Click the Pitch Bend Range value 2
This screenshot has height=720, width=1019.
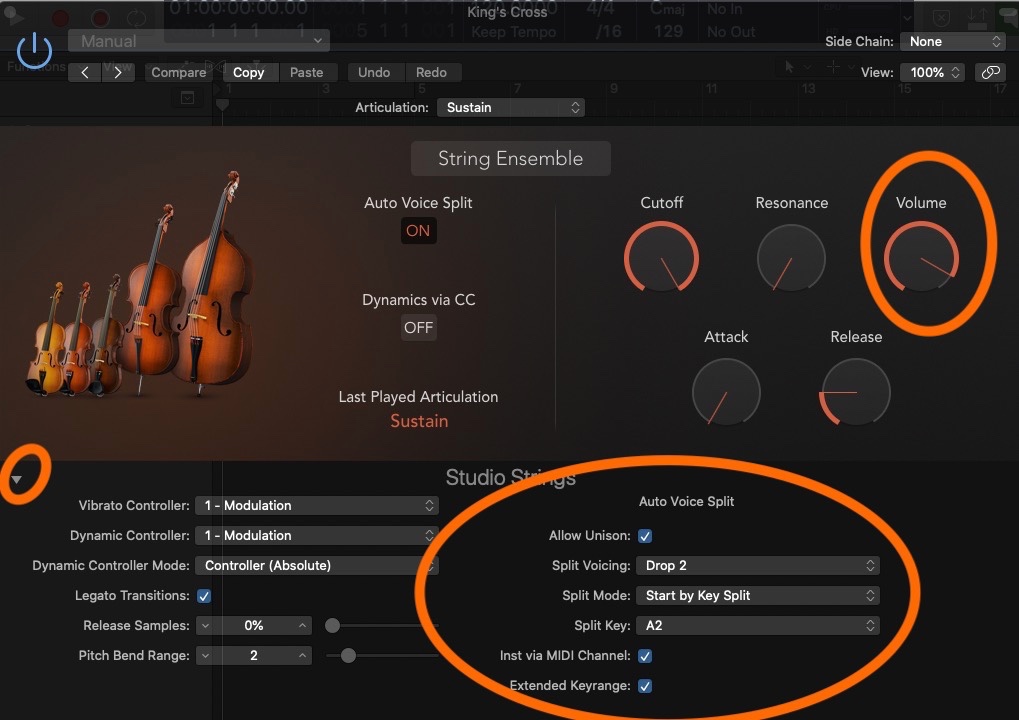click(254, 656)
